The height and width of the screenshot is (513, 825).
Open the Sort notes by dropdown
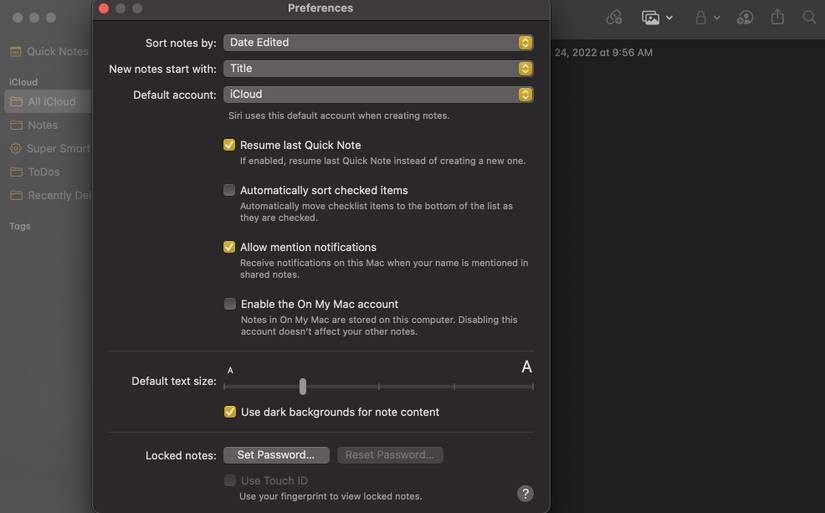click(x=378, y=43)
